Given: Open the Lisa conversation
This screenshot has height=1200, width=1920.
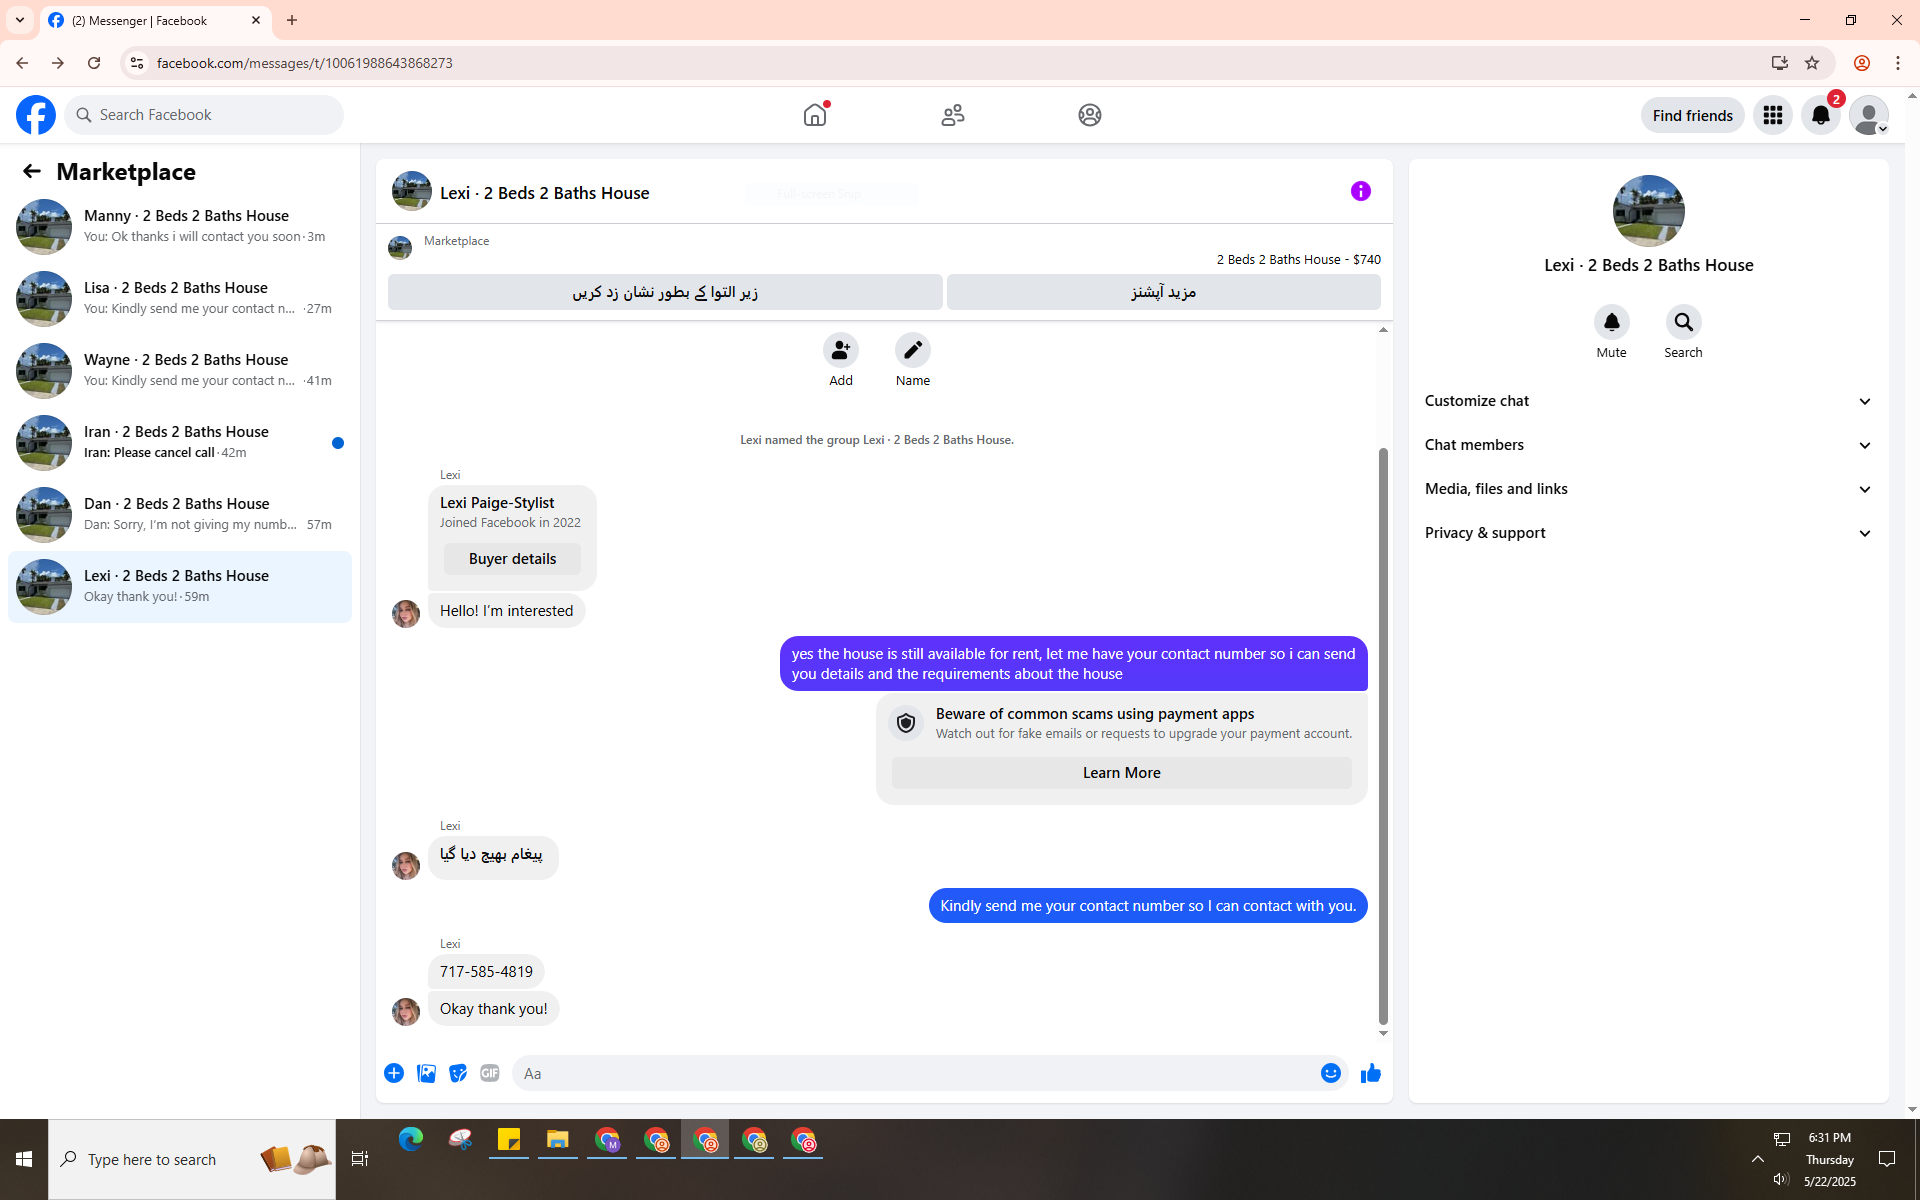Looking at the screenshot, I should pyautogui.click(x=180, y=298).
